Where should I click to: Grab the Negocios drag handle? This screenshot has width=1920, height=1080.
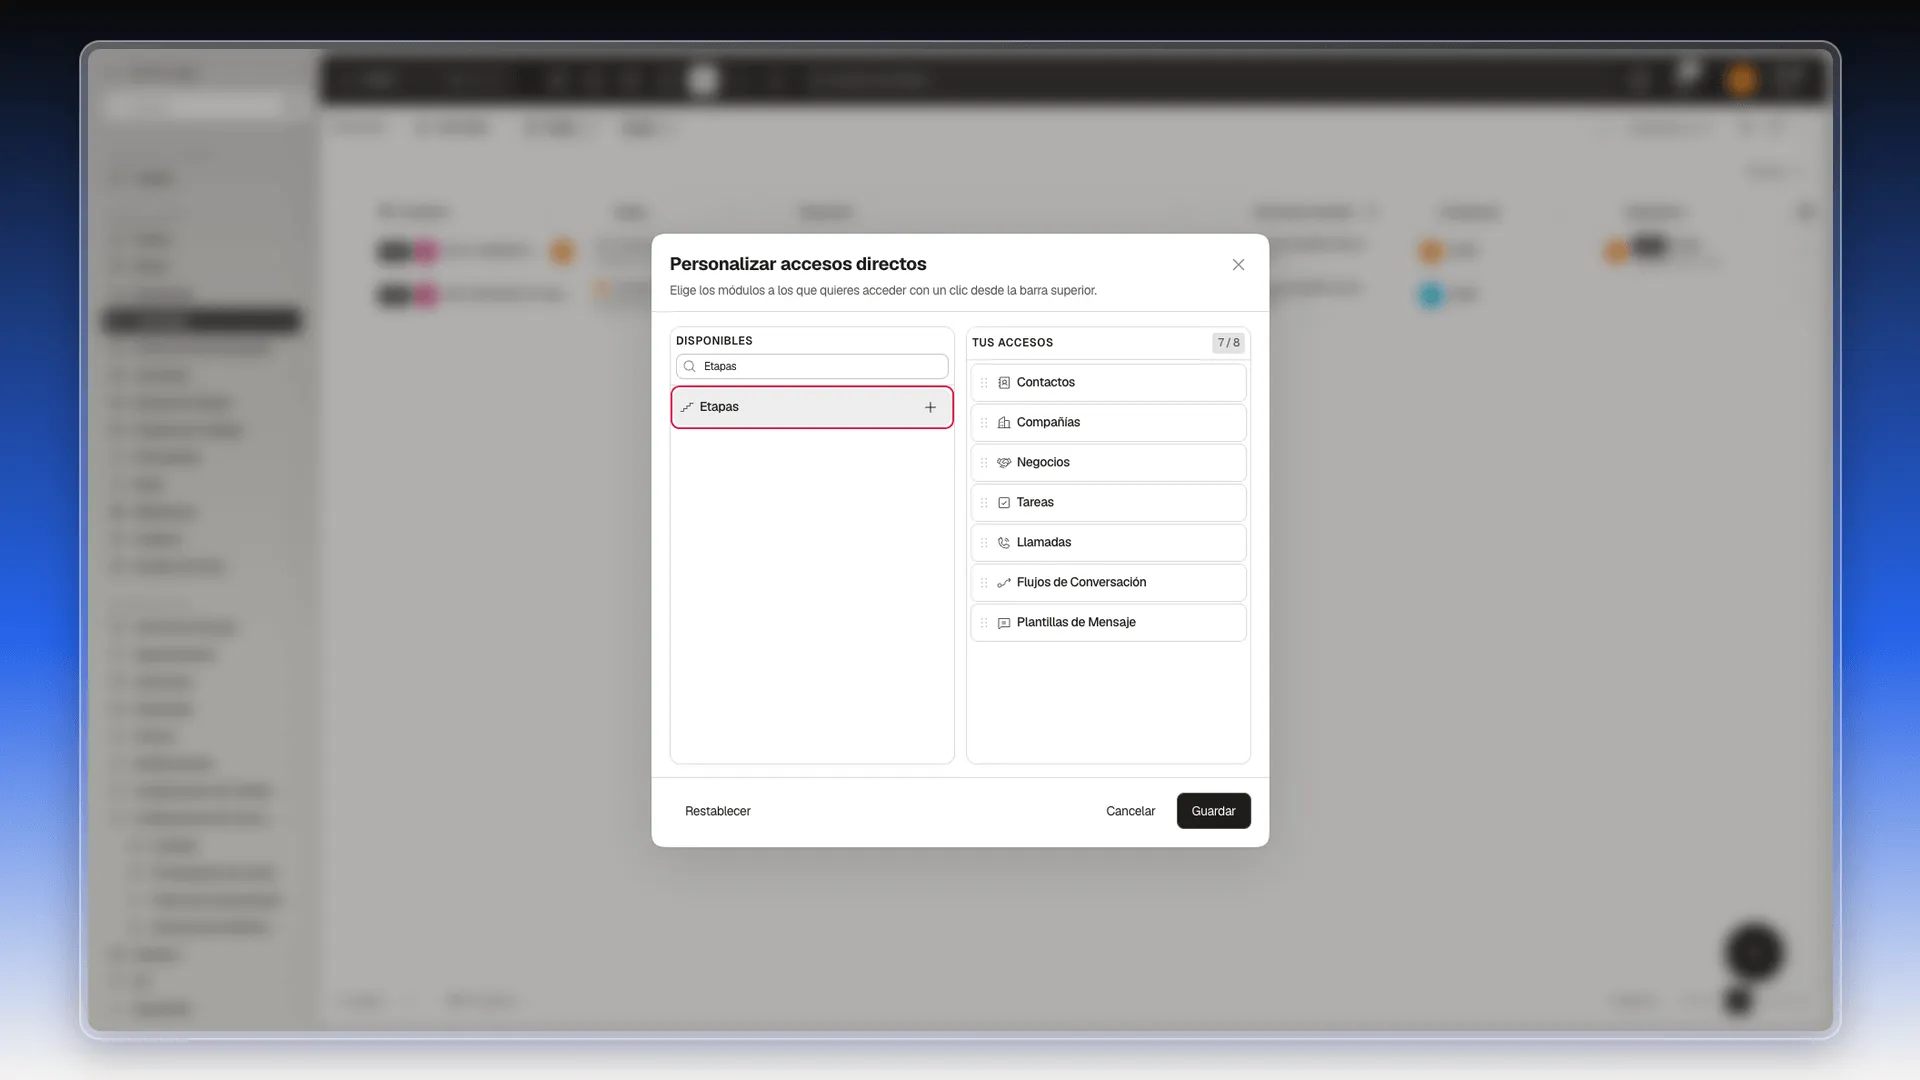984,462
